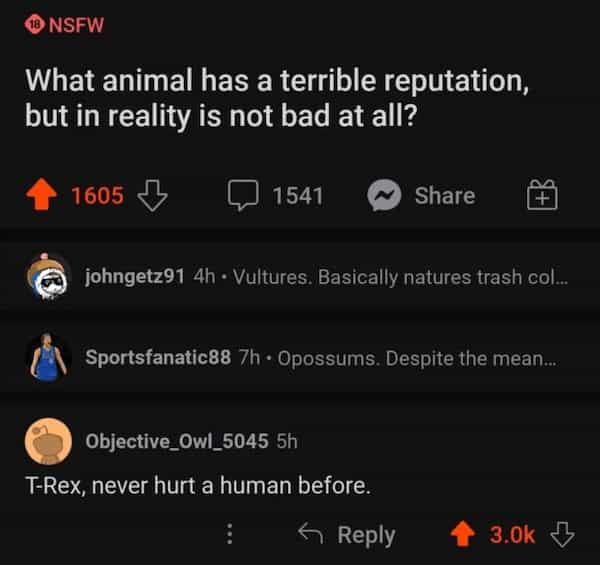
Task: Downvote the T-Rex comment
Action: click(x=564, y=535)
